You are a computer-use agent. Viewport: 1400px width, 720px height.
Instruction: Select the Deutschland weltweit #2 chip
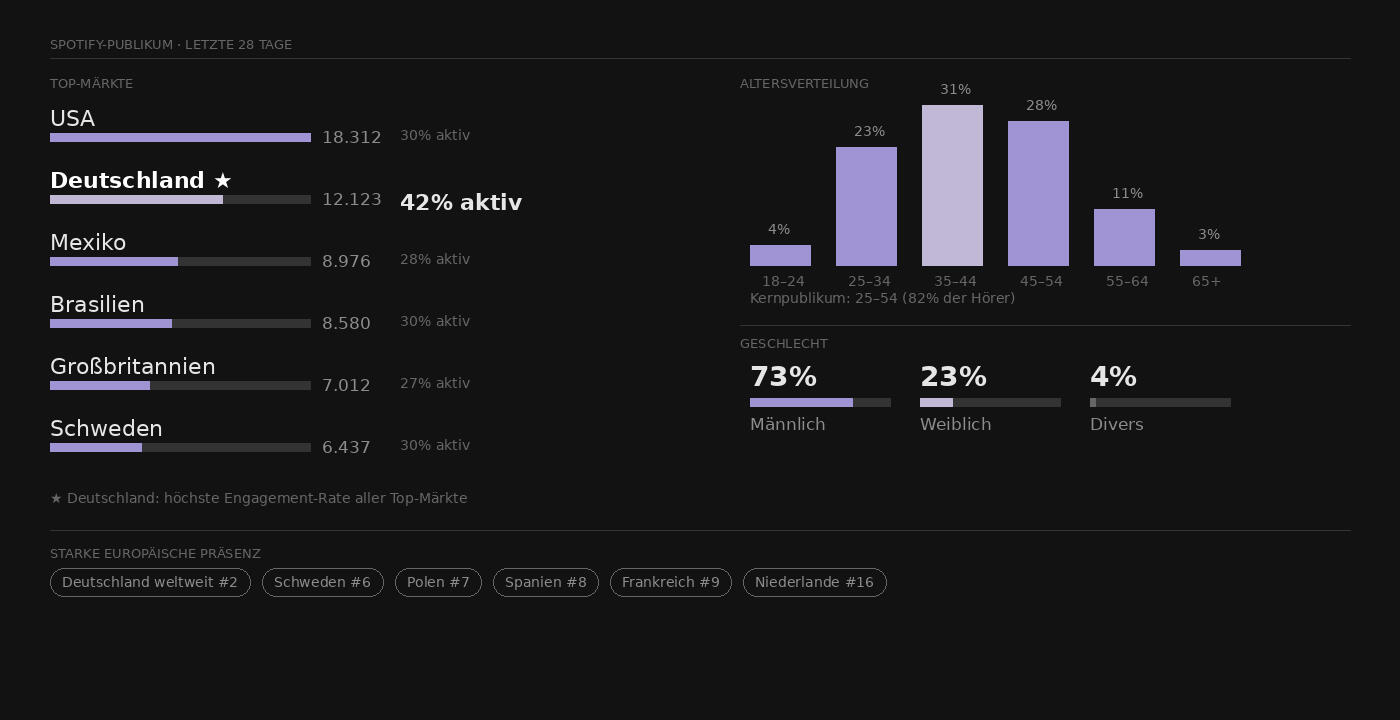150,582
